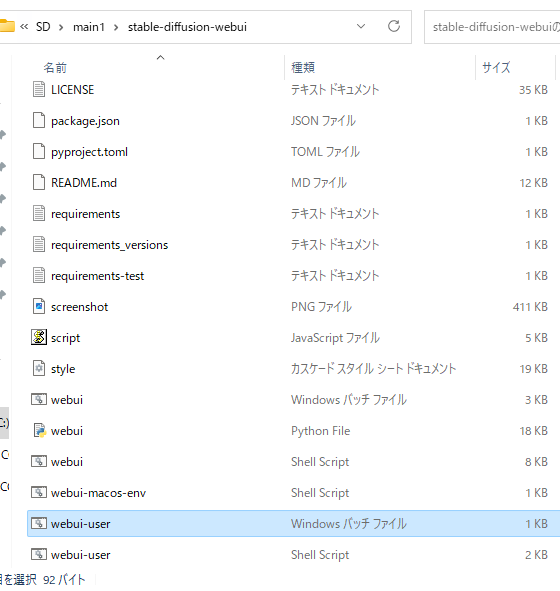This screenshot has height=591, width=560.
Task: Select the requirements file name
Action: coord(86,214)
